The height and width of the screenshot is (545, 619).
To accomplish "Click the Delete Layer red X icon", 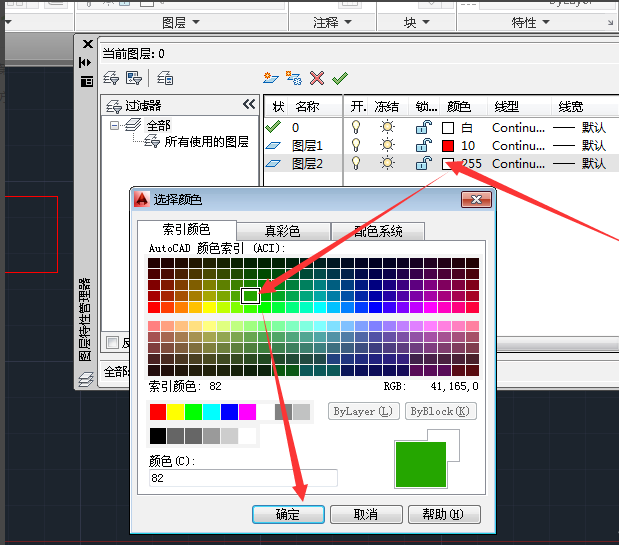I will 317,78.
